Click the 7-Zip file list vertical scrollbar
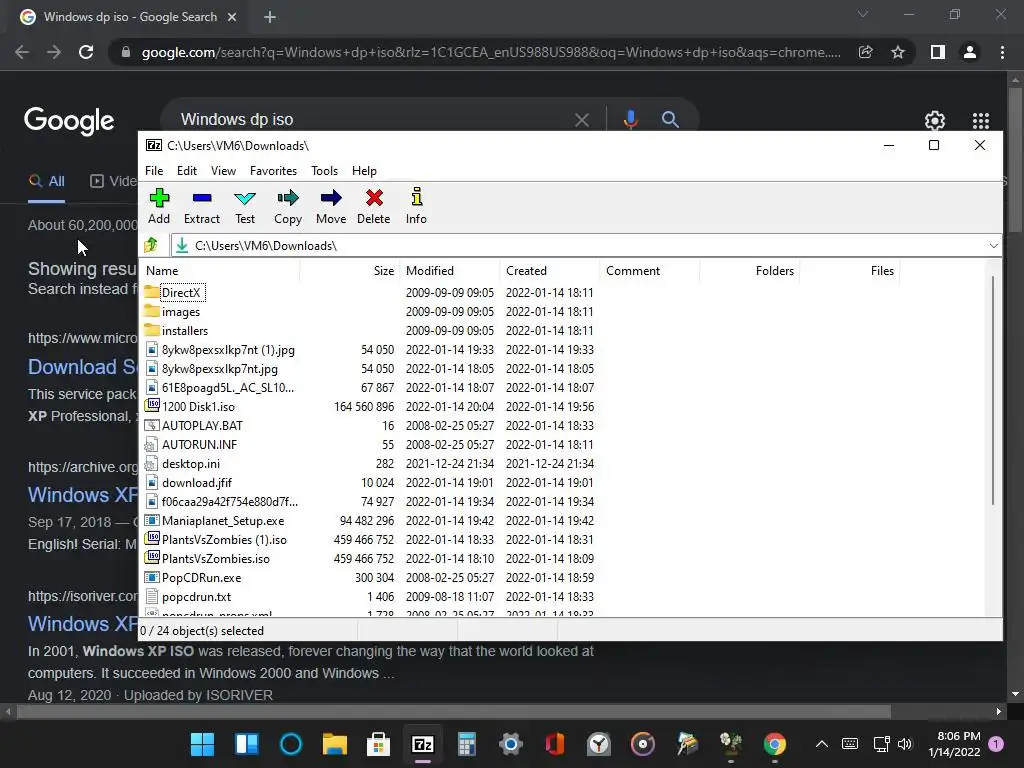The width and height of the screenshot is (1024, 768). [993, 392]
